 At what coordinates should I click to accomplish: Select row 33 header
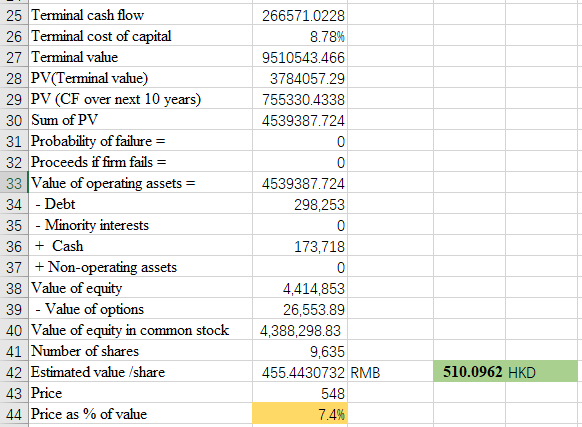[x=14, y=183]
